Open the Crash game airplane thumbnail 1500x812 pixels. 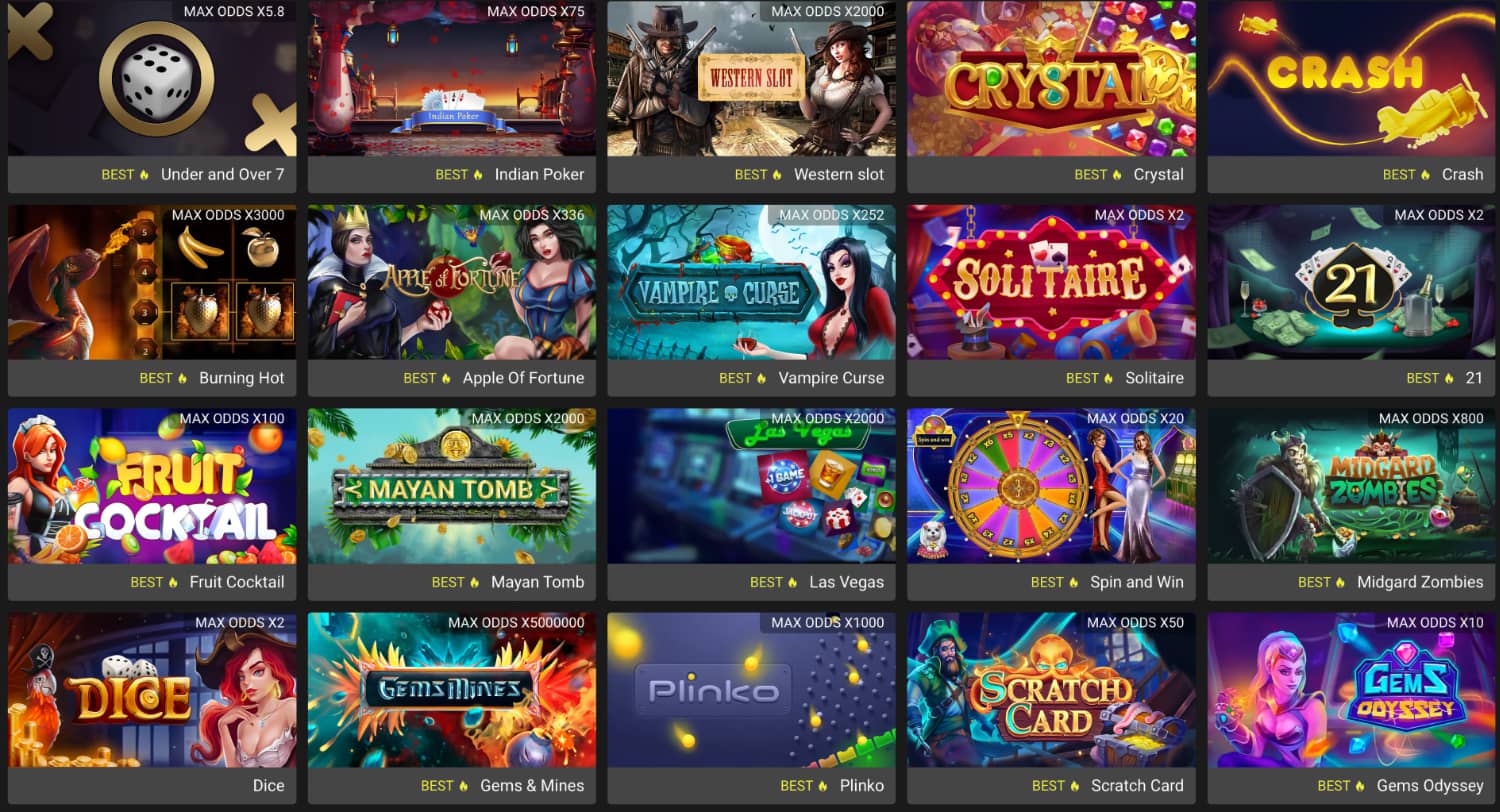[x=1352, y=78]
